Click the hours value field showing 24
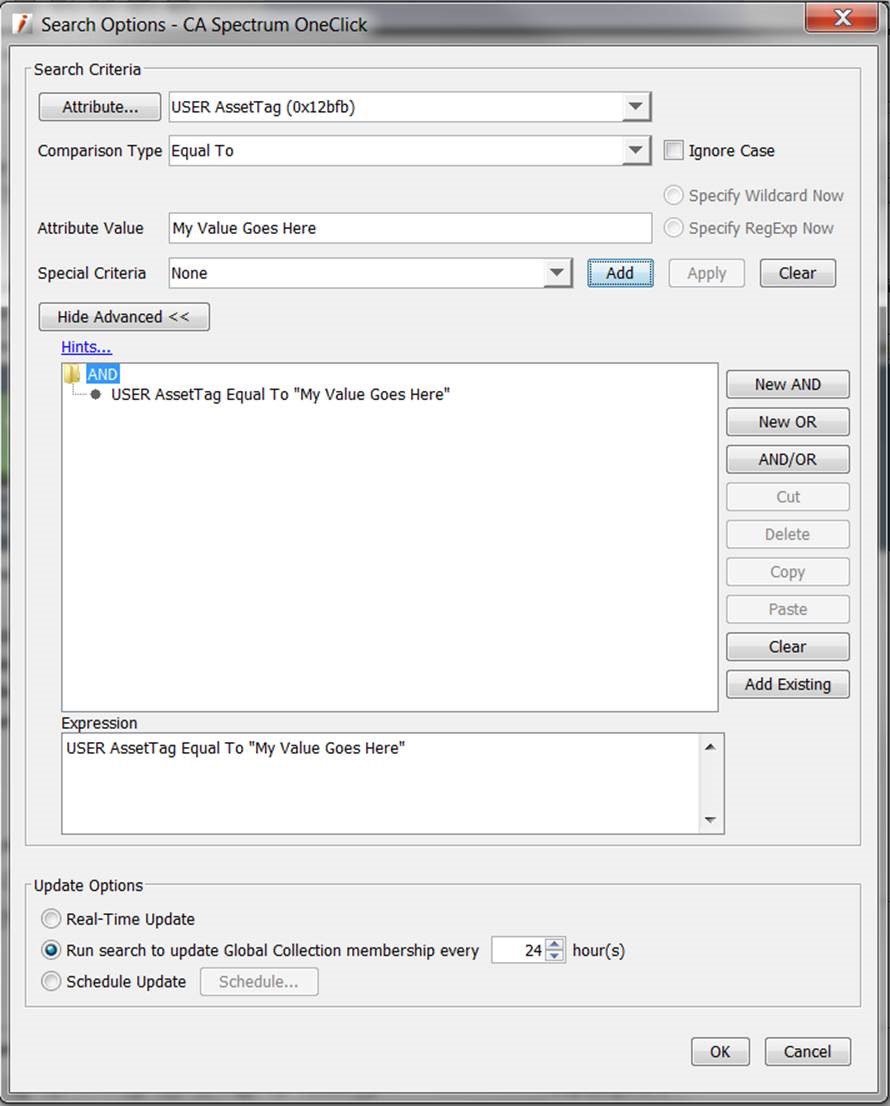The width and height of the screenshot is (890, 1106). coord(518,950)
